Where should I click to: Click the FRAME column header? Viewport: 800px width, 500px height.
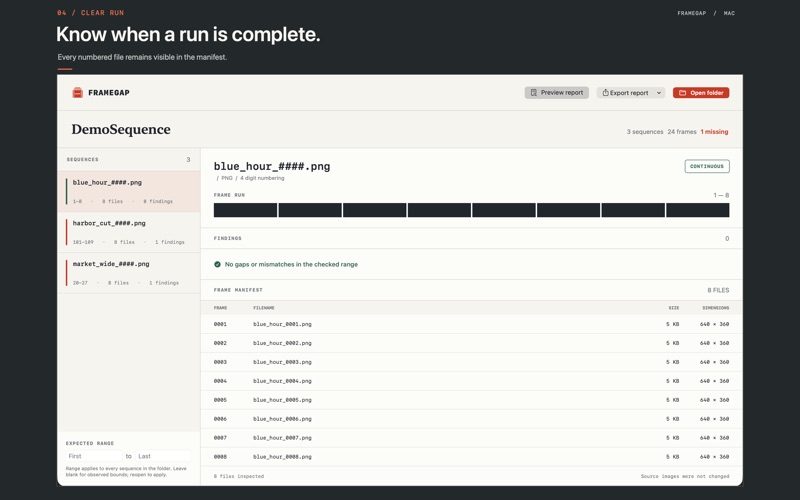(x=220, y=308)
